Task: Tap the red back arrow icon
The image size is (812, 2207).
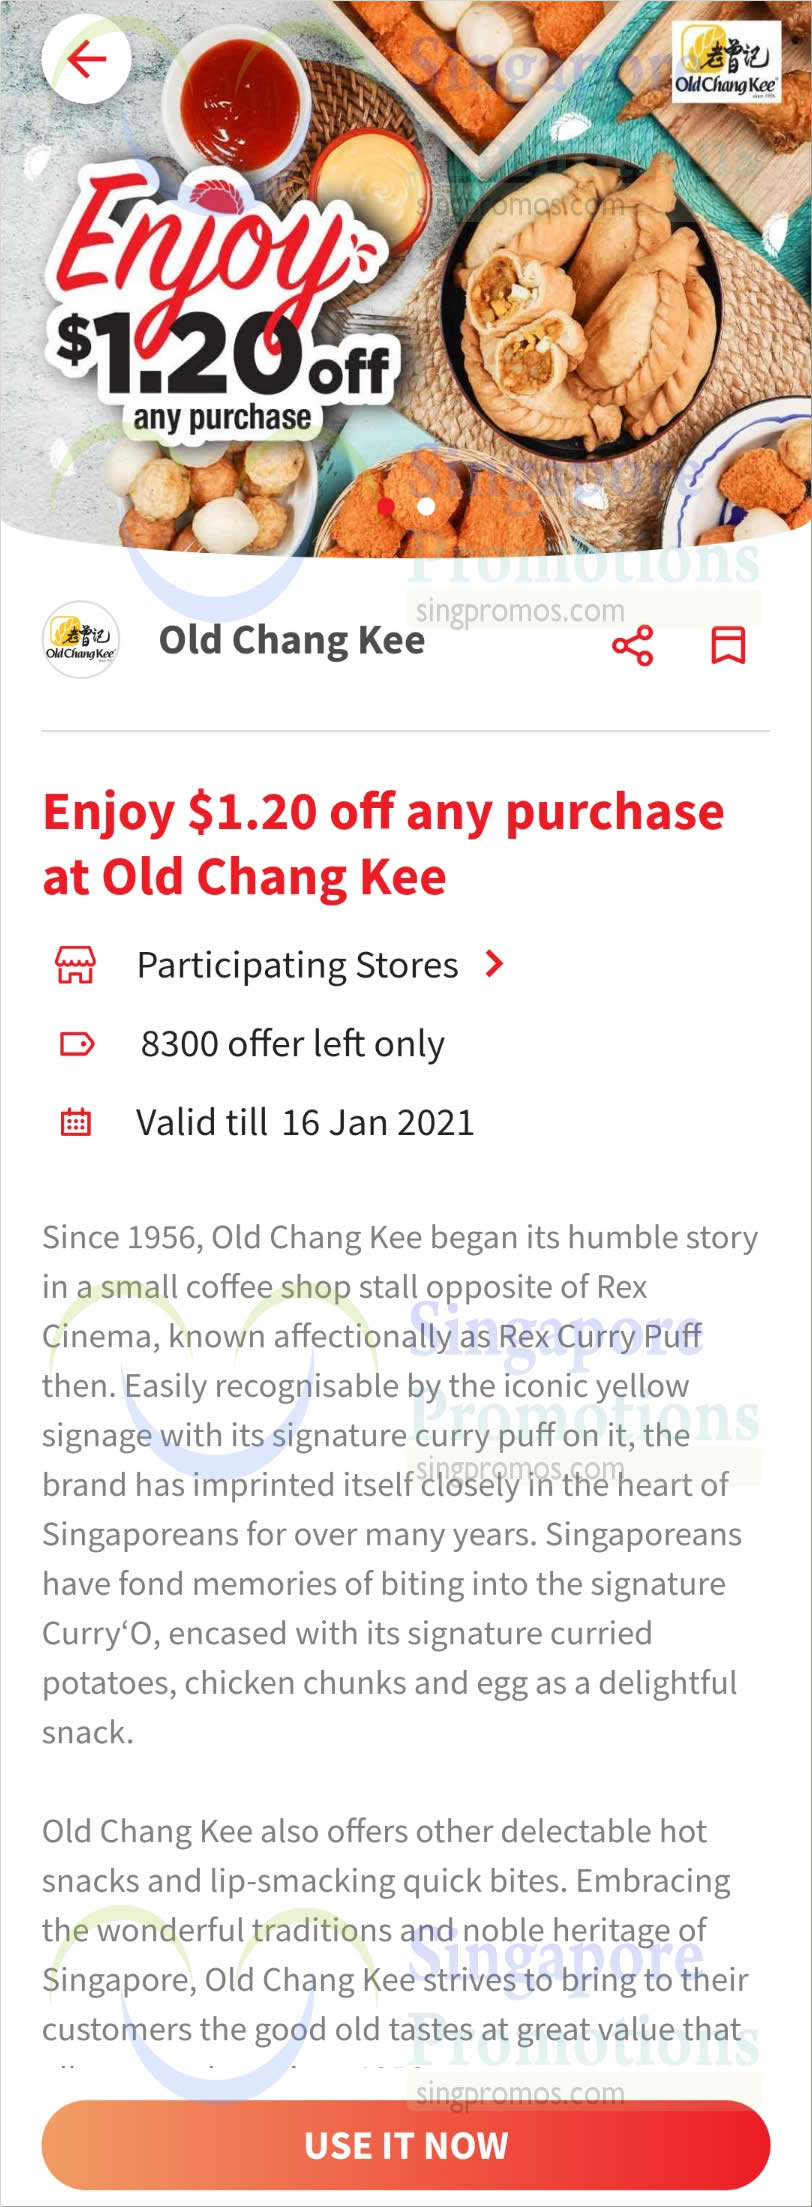Action: click(86, 60)
